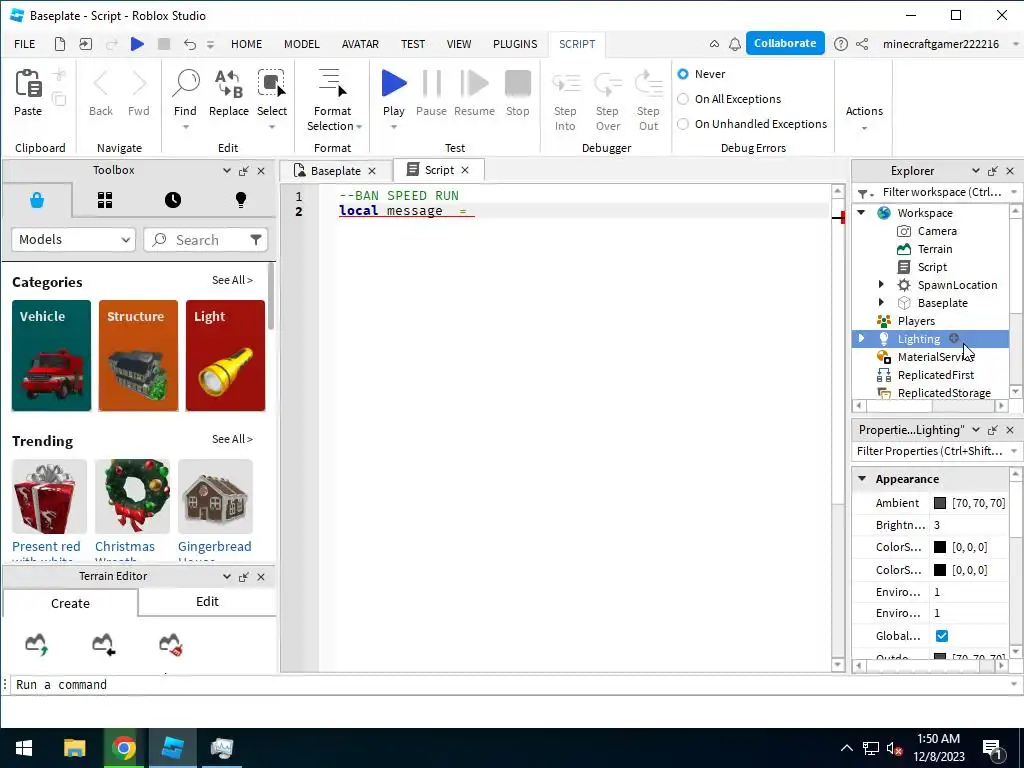The width and height of the screenshot is (1024, 768).
Task: Open the Structure category thumbnail
Action: pos(138,356)
